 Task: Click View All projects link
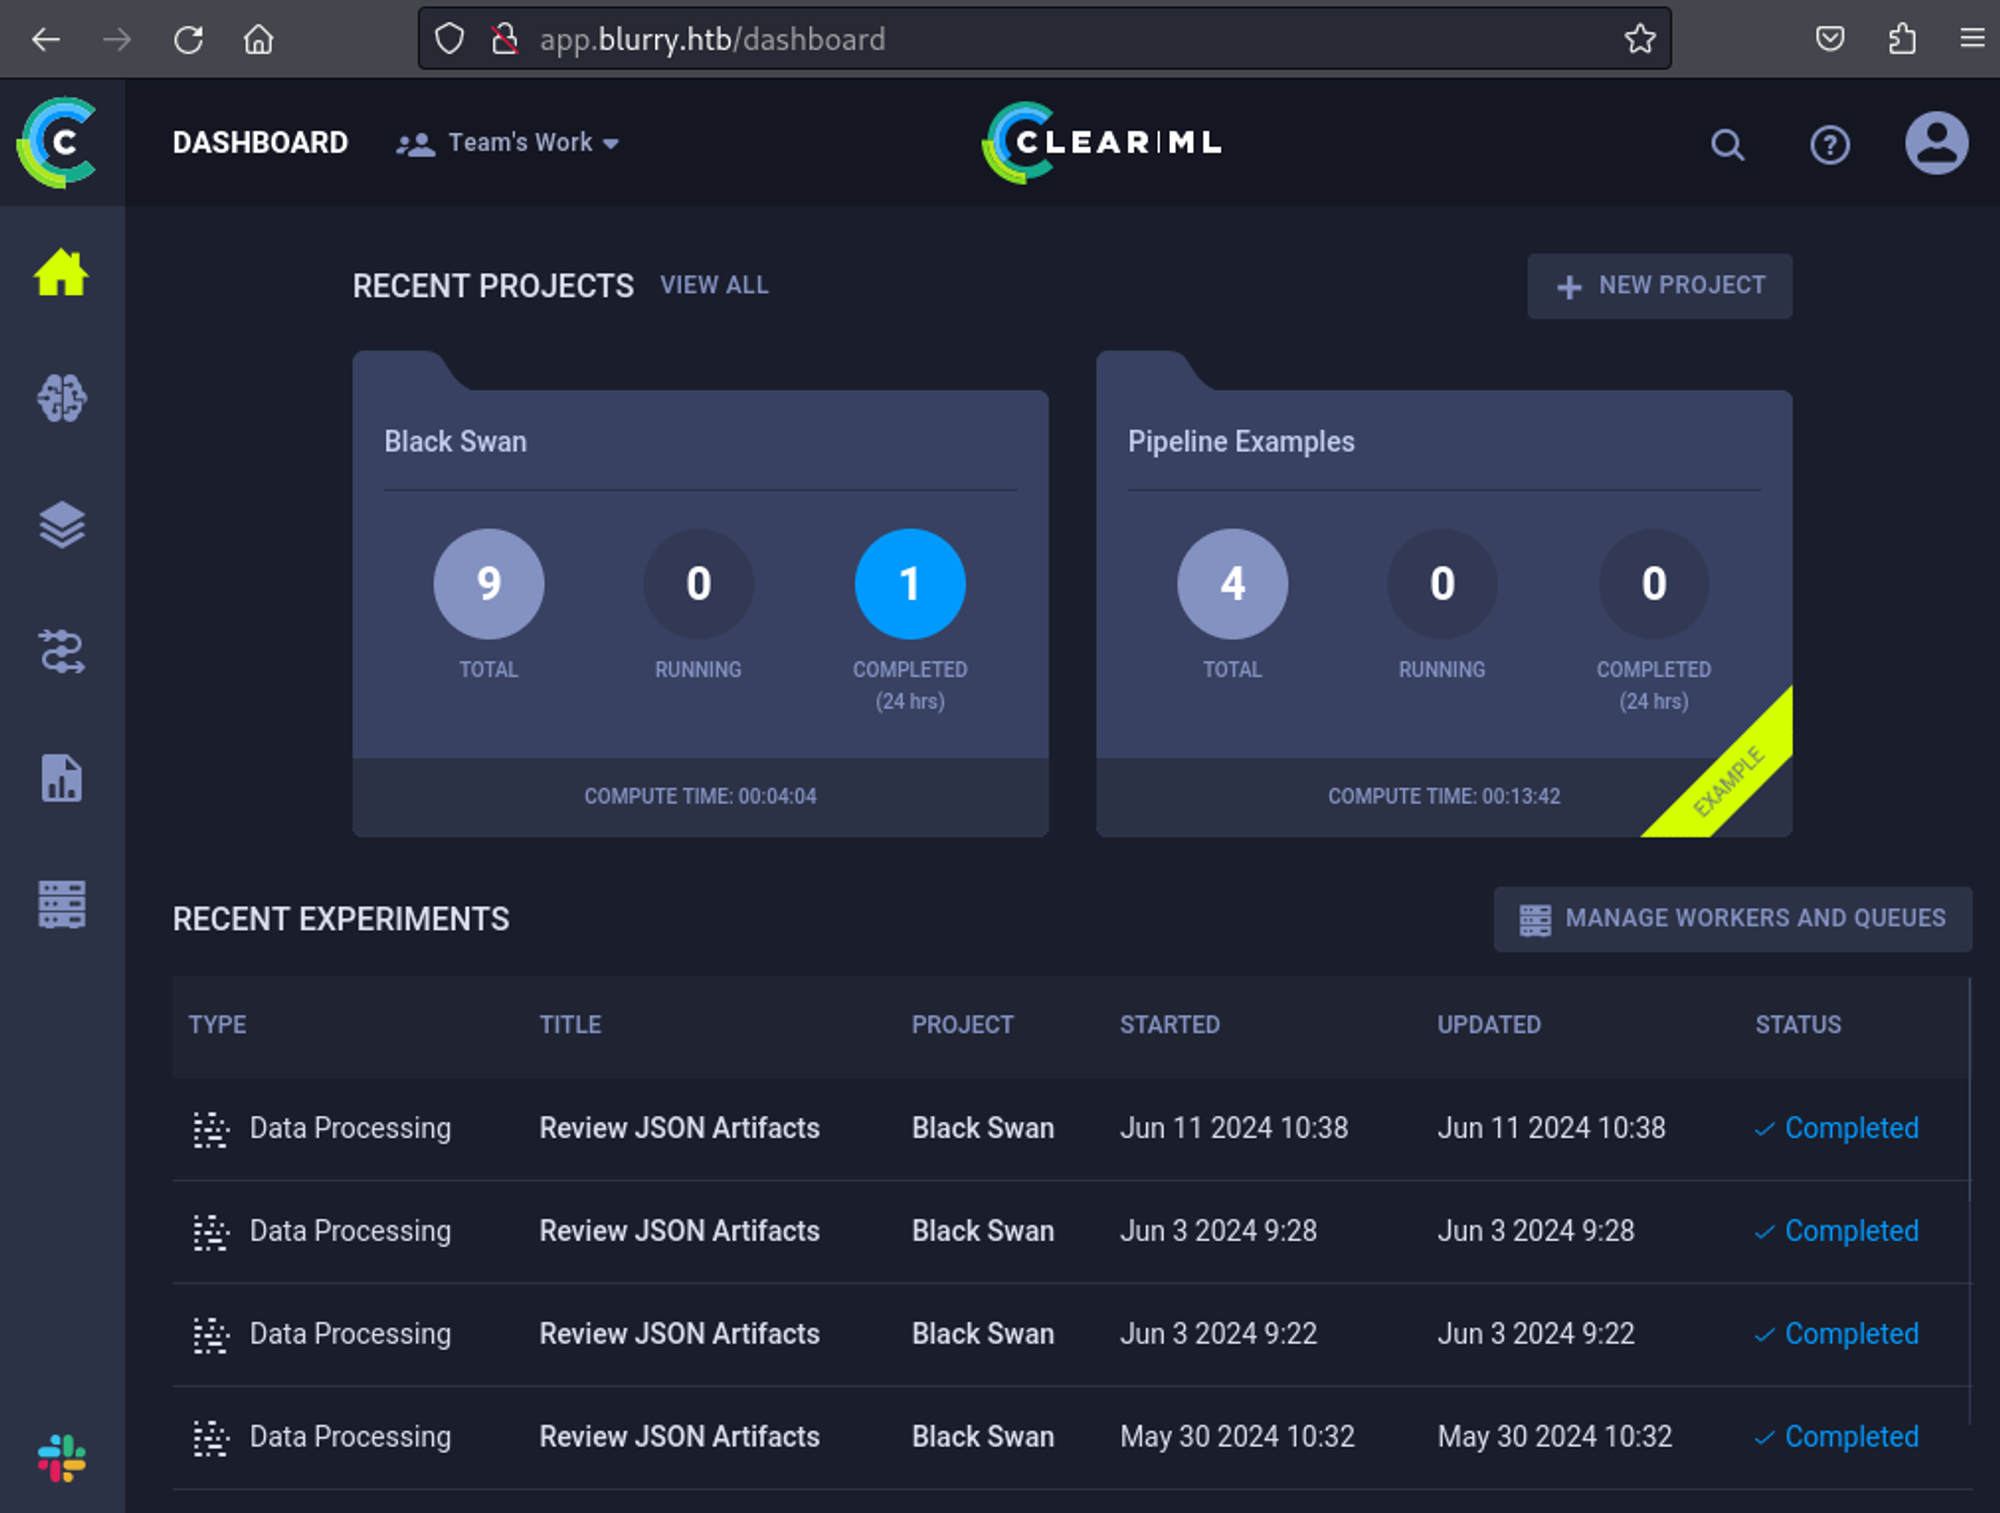click(714, 285)
